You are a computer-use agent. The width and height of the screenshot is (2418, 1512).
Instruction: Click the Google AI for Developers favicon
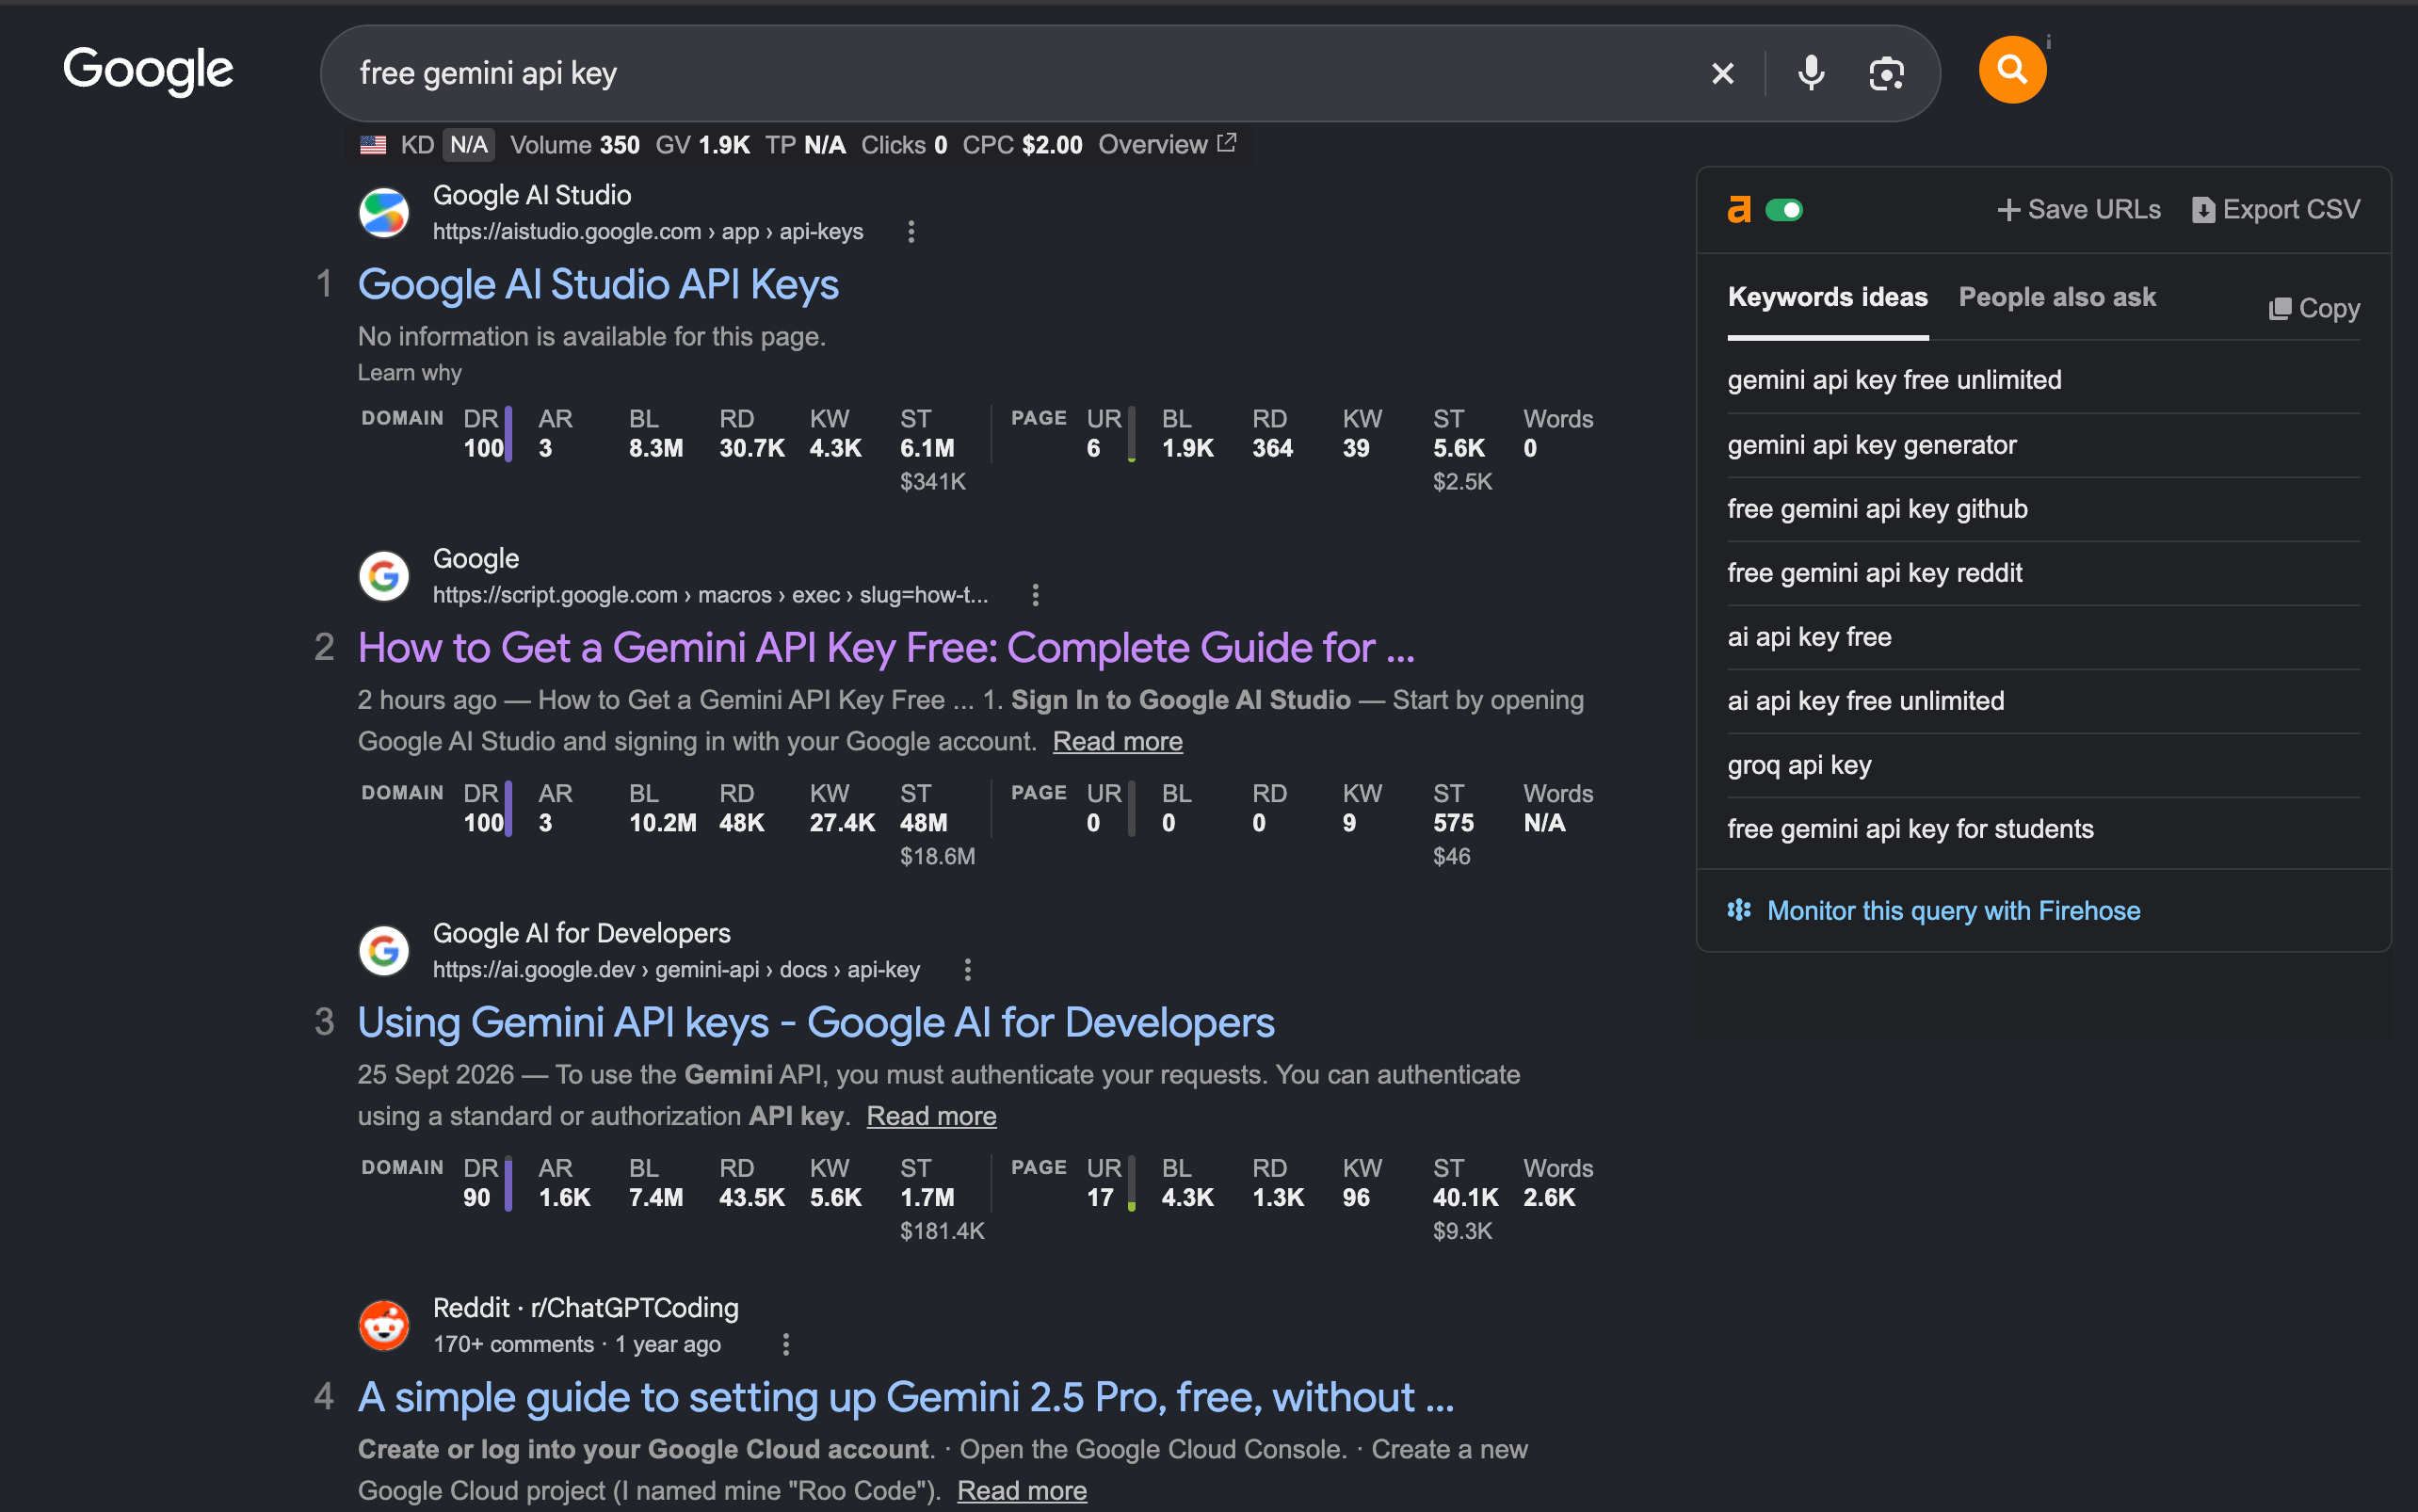point(384,951)
